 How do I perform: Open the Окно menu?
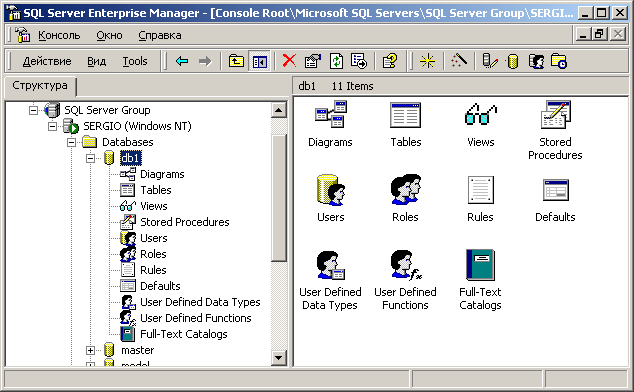[x=109, y=36]
